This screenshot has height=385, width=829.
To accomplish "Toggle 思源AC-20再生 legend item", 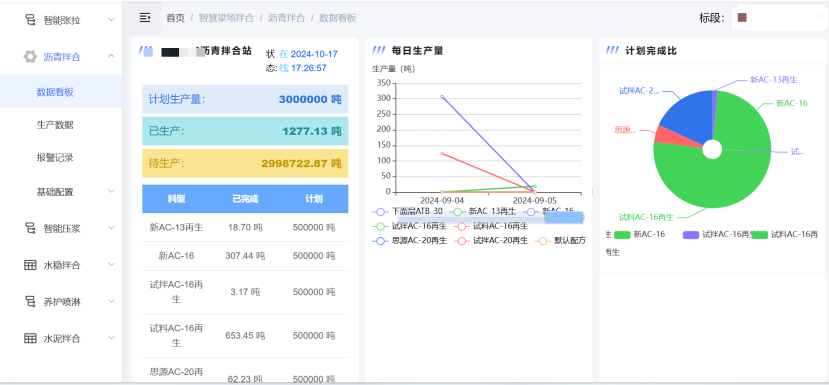I will pyautogui.click(x=410, y=241).
